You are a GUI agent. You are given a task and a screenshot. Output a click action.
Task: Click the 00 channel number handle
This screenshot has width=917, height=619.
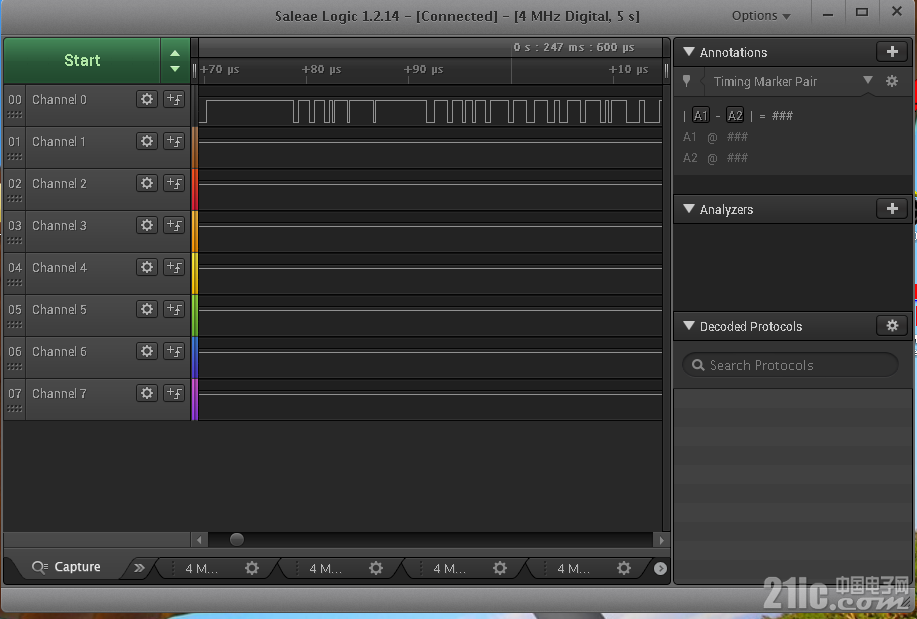point(15,105)
